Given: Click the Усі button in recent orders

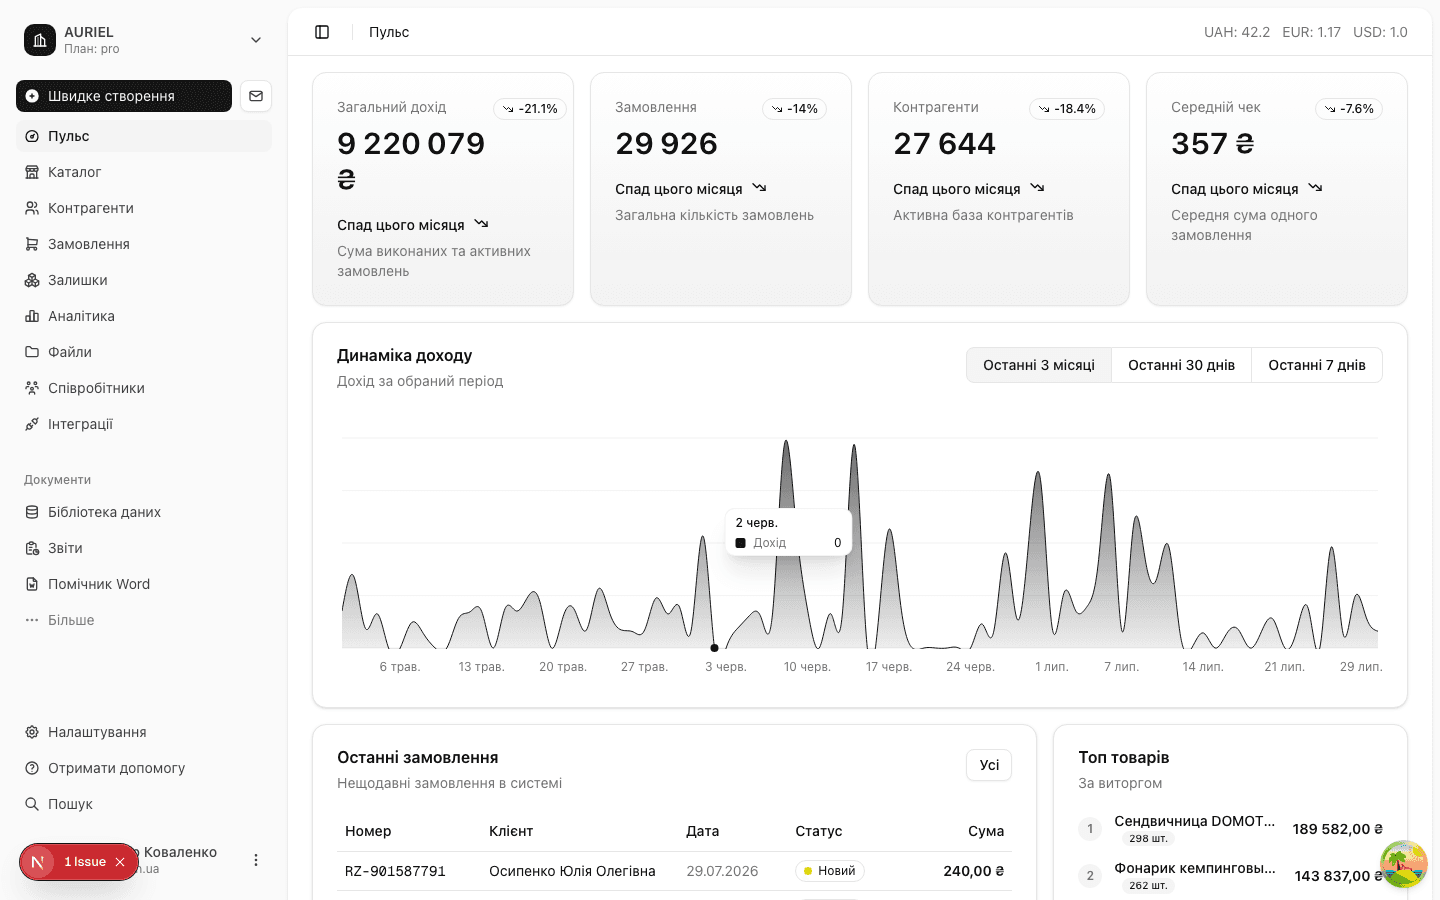Looking at the screenshot, I should click(x=989, y=765).
